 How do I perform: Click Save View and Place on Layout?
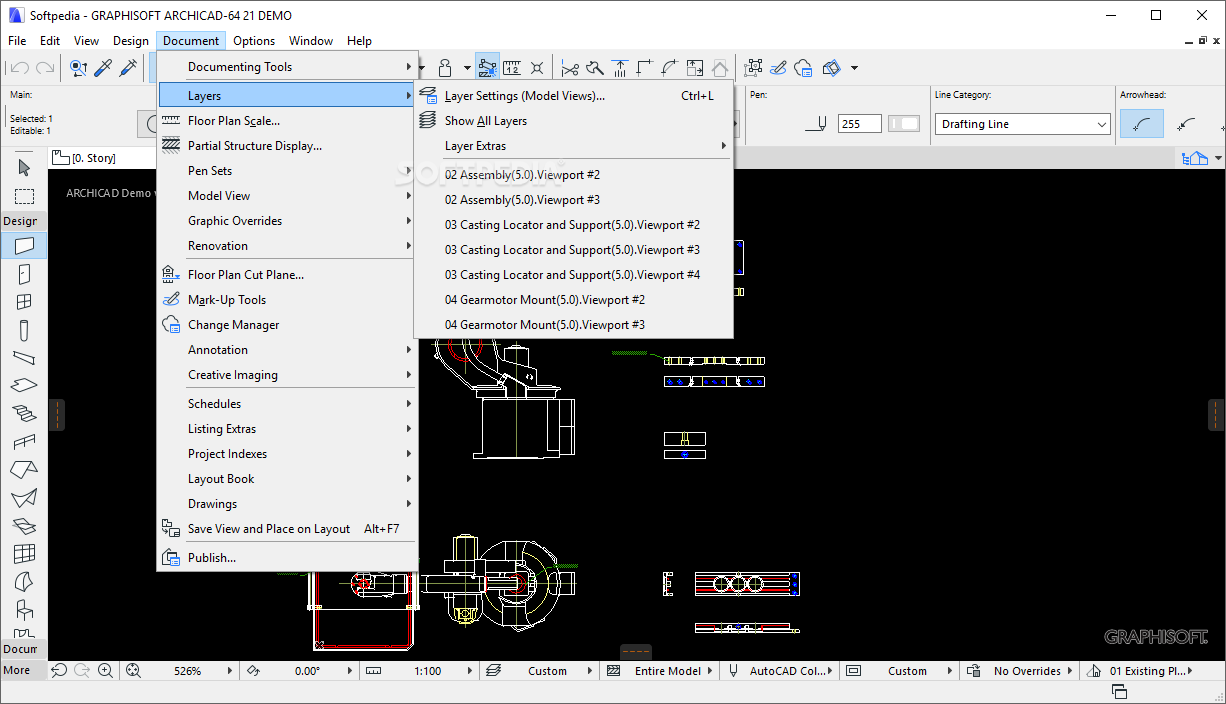pyautogui.click(x=287, y=529)
